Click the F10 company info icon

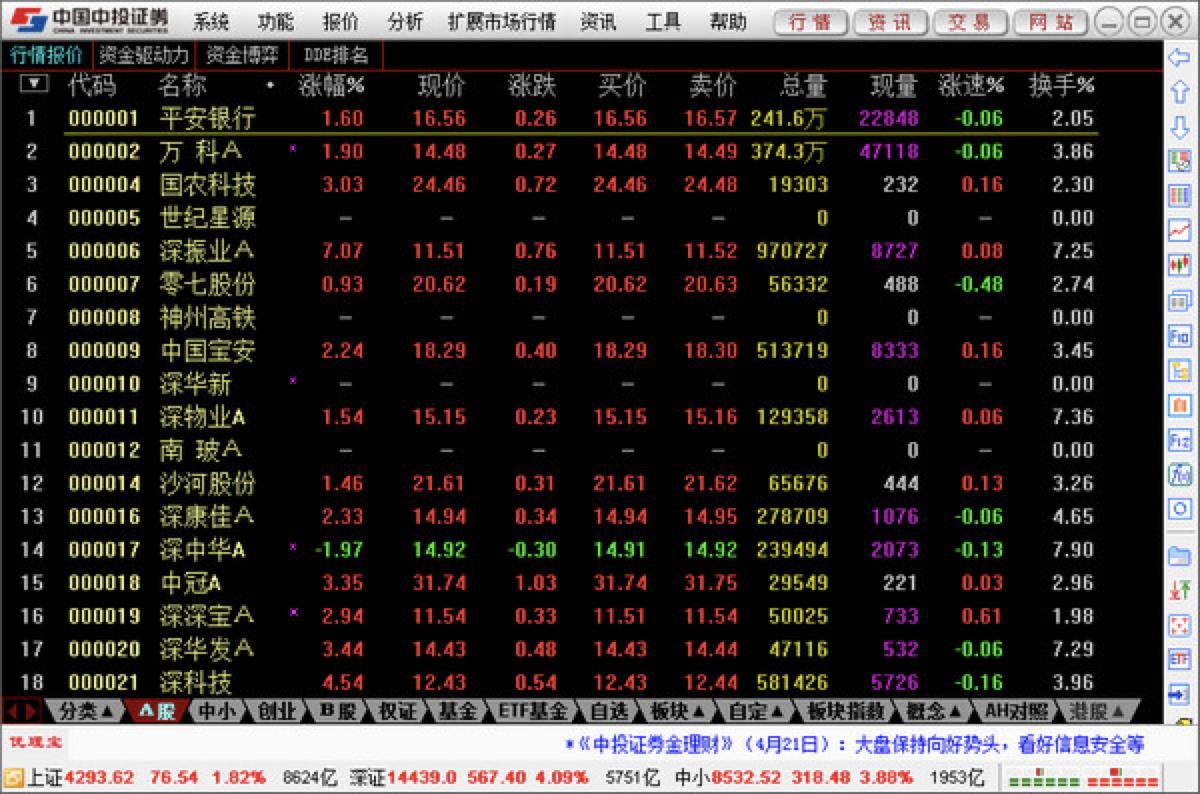tap(1180, 336)
